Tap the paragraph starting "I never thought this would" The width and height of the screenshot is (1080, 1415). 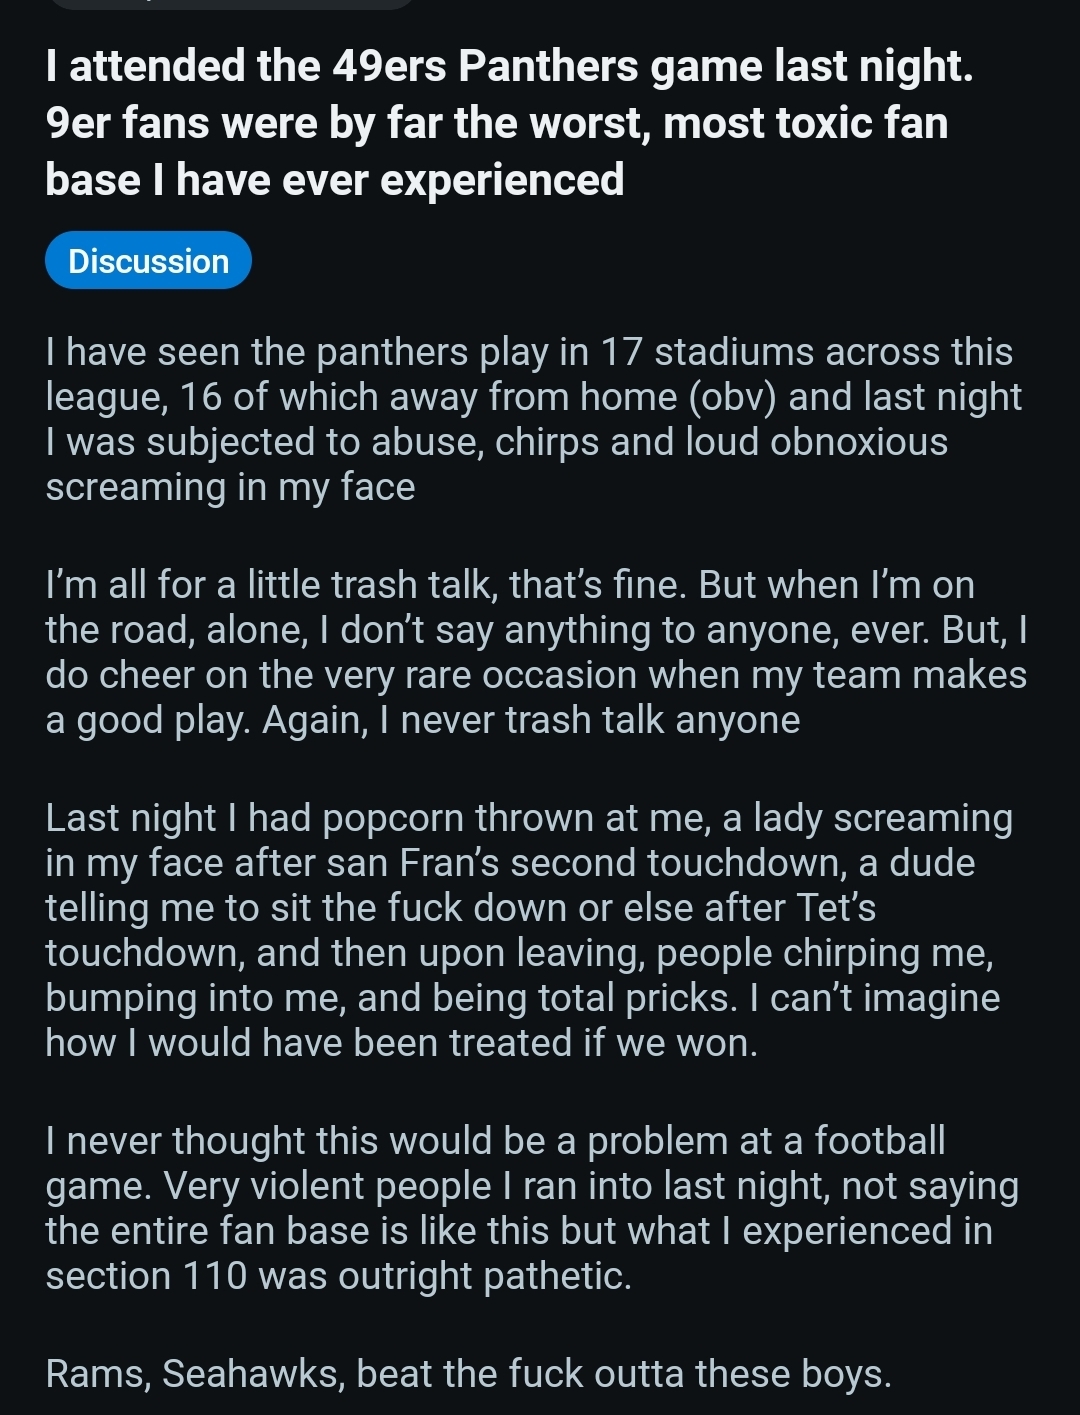pos(530,1208)
